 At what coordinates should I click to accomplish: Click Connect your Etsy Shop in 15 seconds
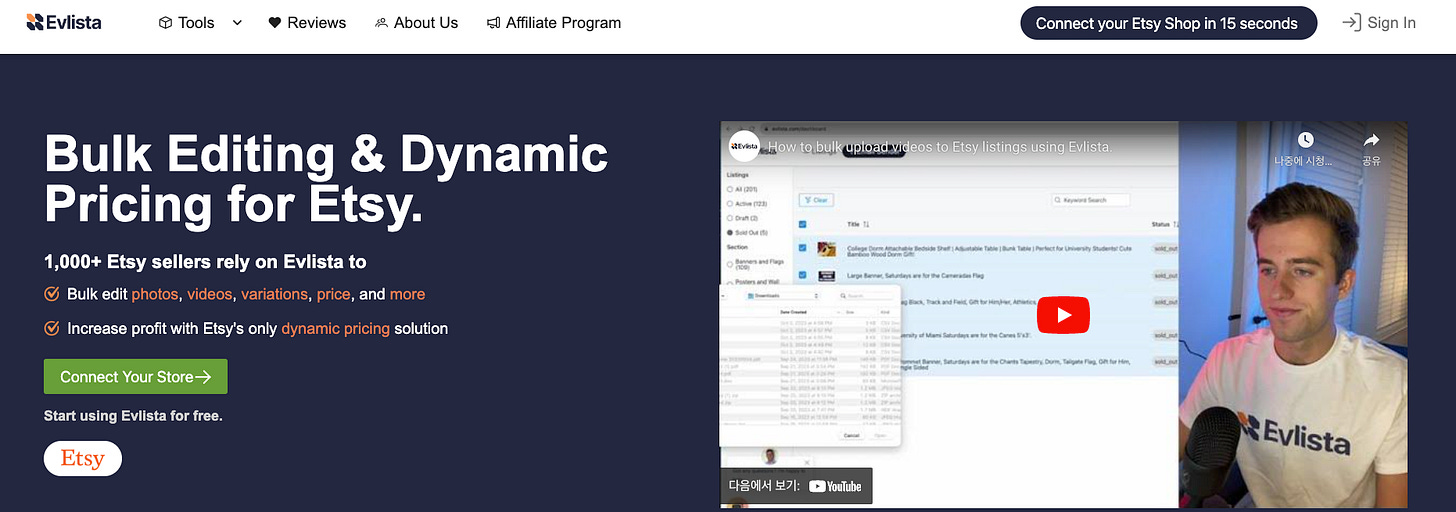(x=1168, y=23)
